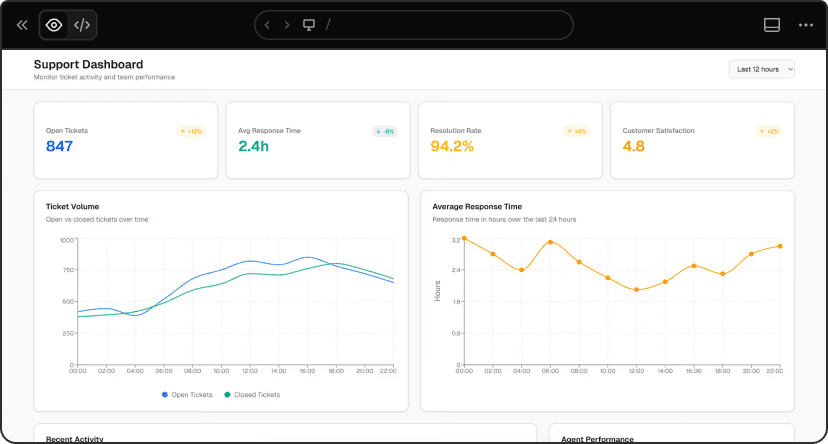Click 06:00 data point on response chart
Image resolution: width=828 pixels, height=444 pixels.
(550, 242)
